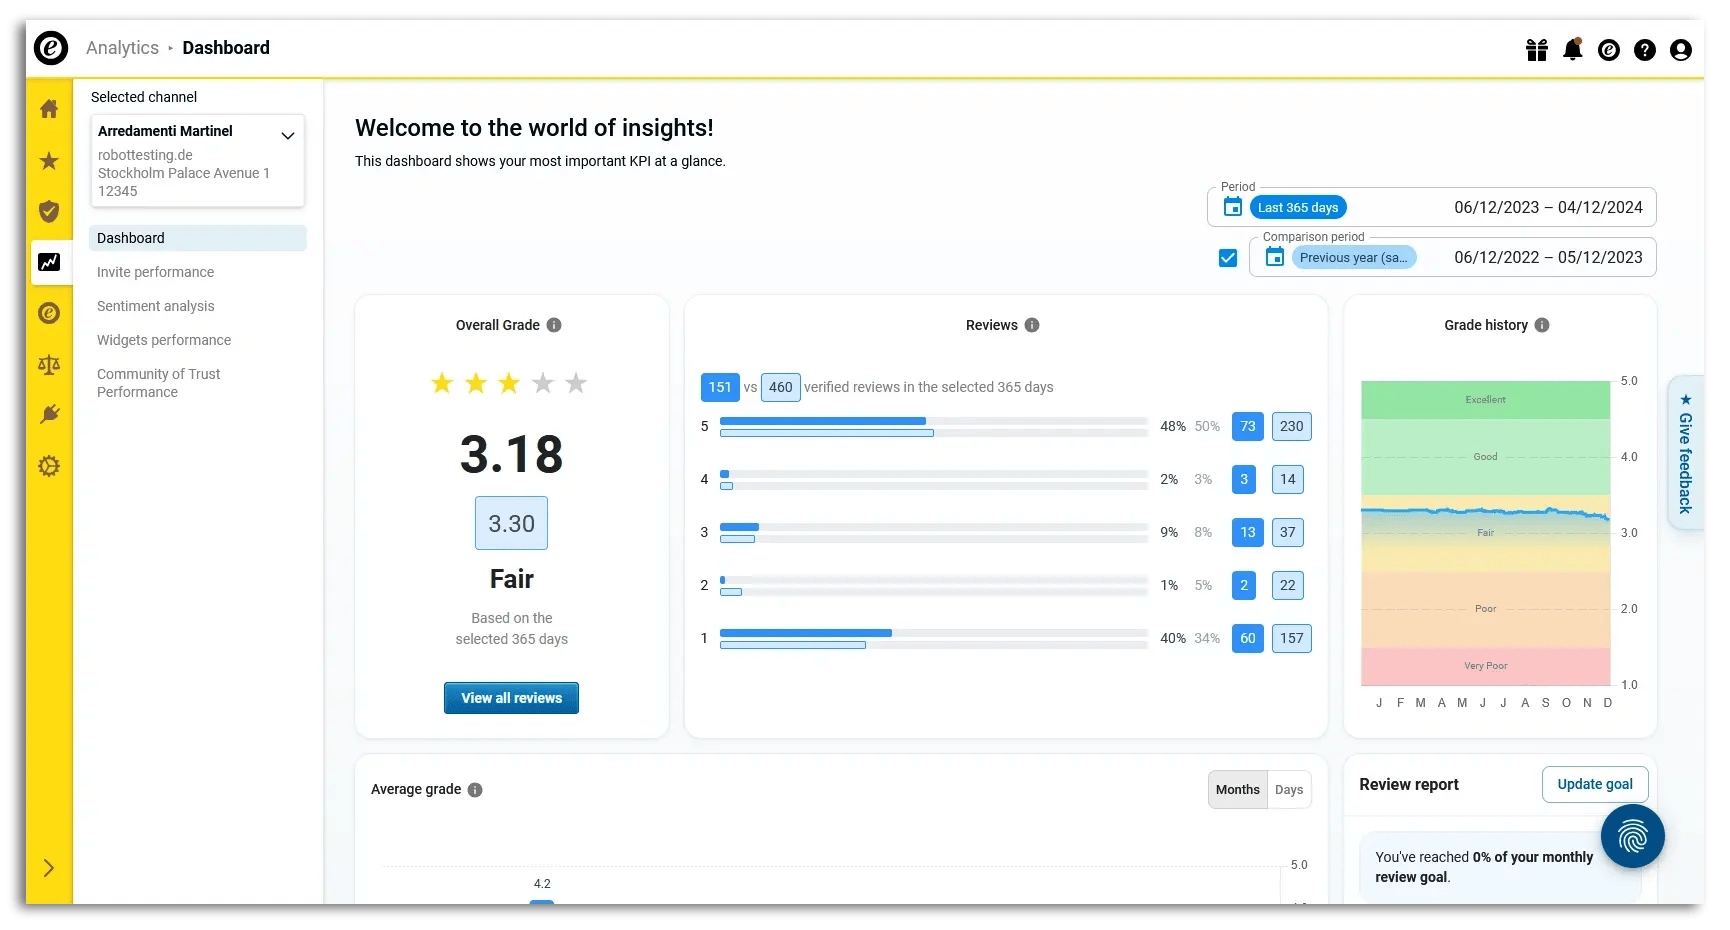Expand the Arredamenti Martinel channel selector

[288, 134]
